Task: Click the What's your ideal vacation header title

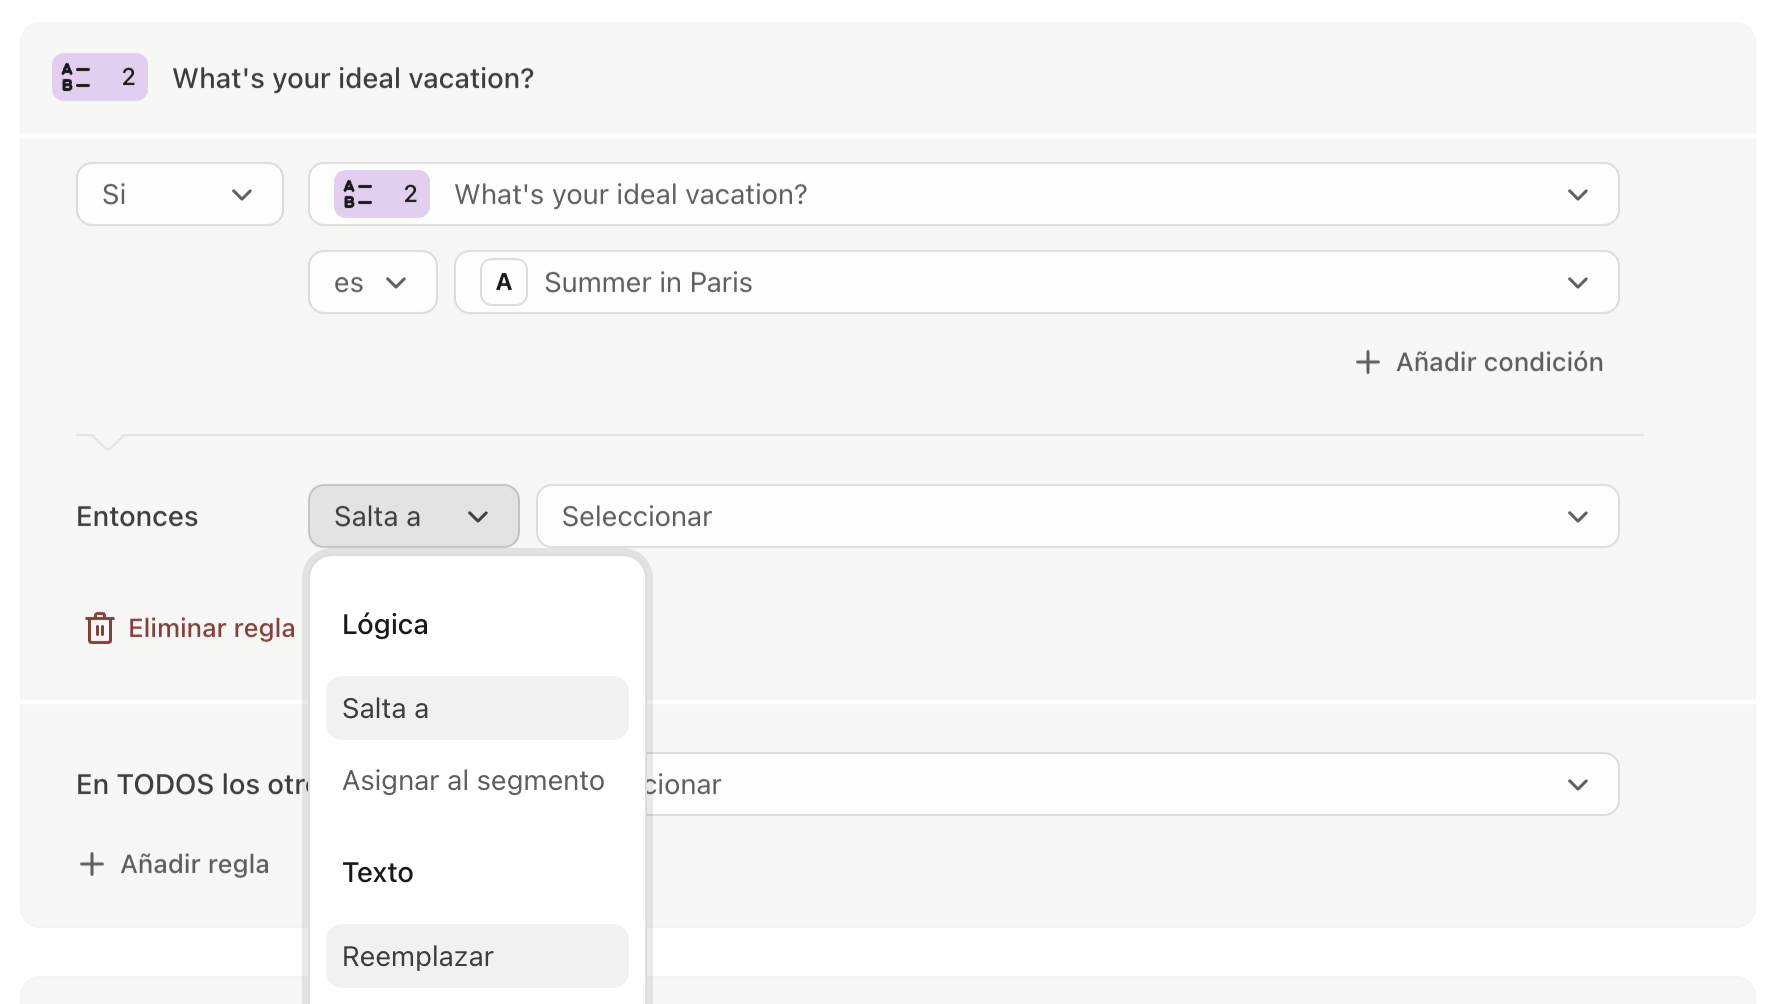Action: pos(353,78)
